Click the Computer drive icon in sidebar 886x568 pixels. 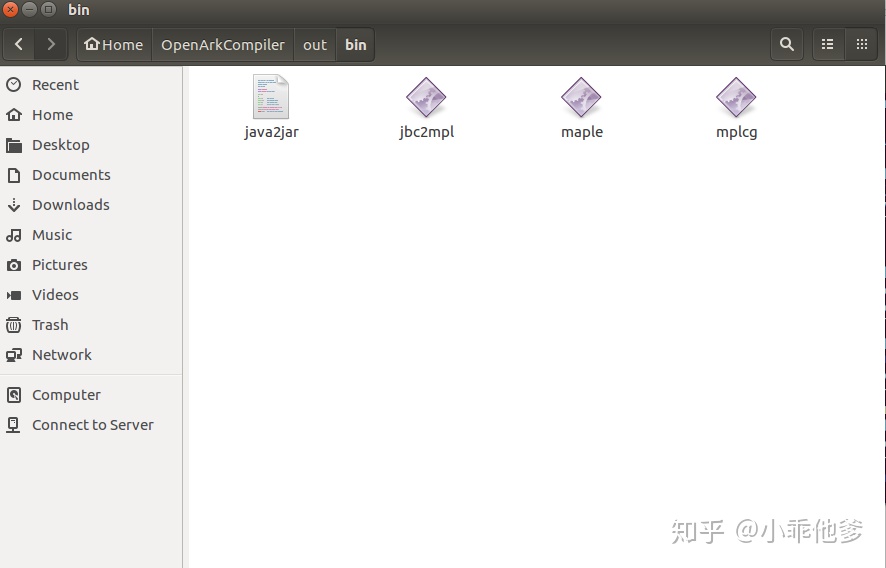14,394
